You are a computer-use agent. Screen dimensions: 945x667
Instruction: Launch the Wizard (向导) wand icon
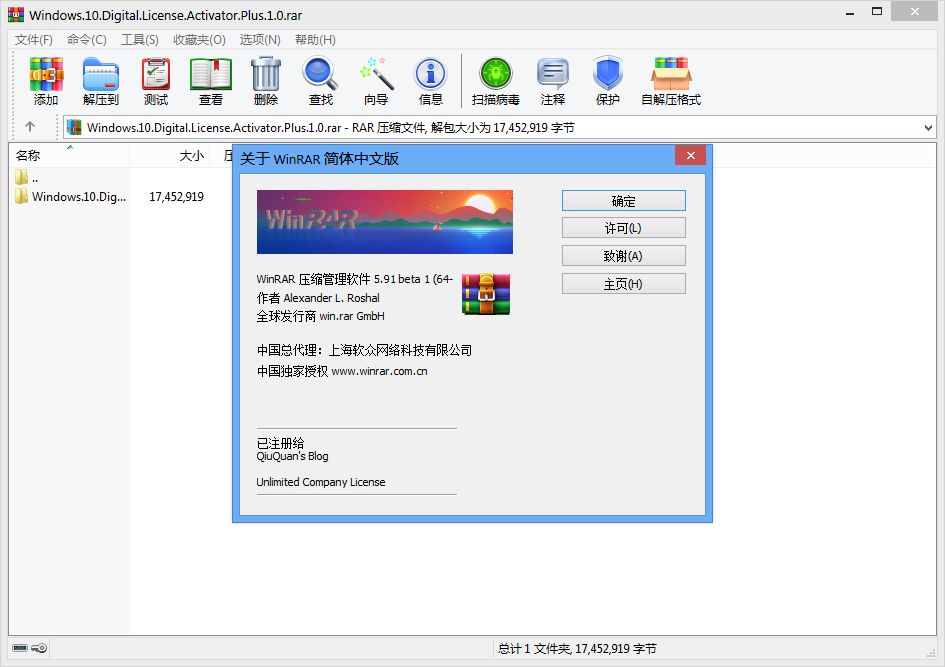click(x=376, y=81)
